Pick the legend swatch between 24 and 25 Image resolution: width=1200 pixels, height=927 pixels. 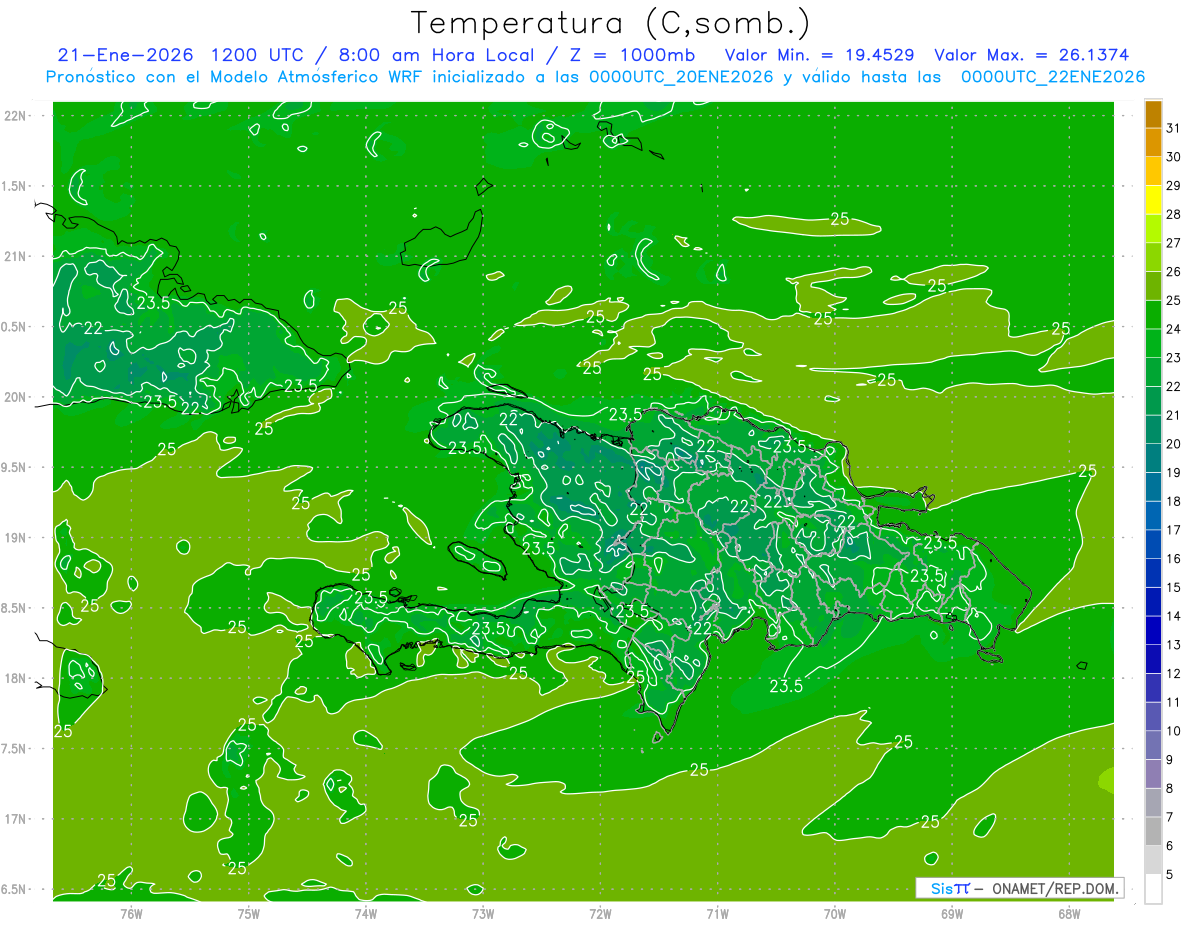coord(1153,315)
